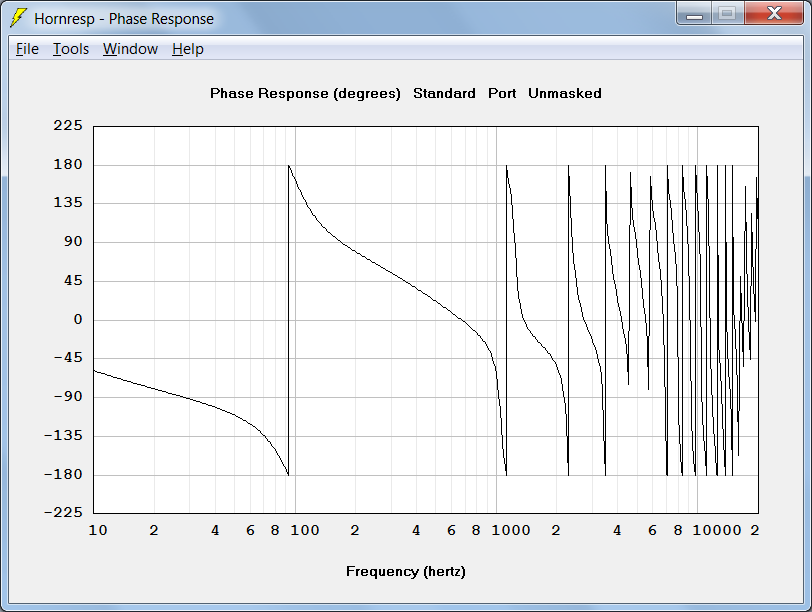Viewport: 812px width, 612px height.
Task: Click the 135 value on vertical axis
Action: click(x=68, y=202)
